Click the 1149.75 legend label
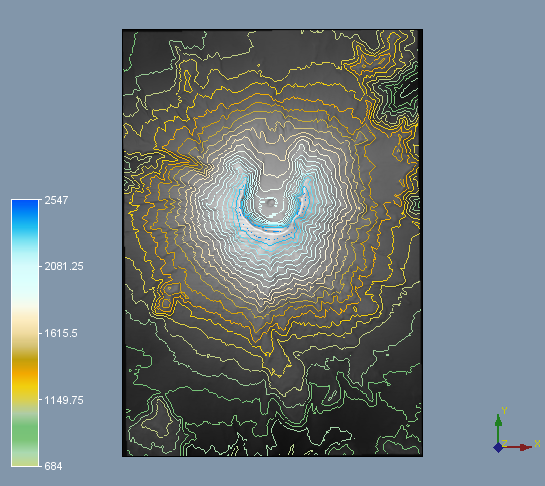This screenshot has height=486, width=545. [64, 400]
